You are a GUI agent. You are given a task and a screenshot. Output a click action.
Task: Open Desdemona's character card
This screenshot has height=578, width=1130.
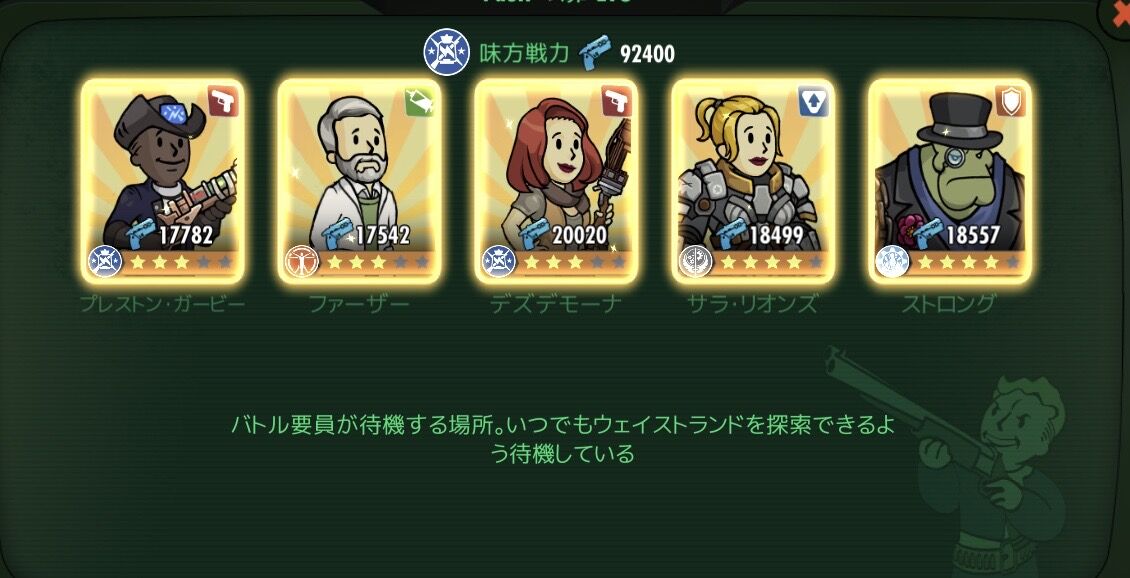point(556,180)
